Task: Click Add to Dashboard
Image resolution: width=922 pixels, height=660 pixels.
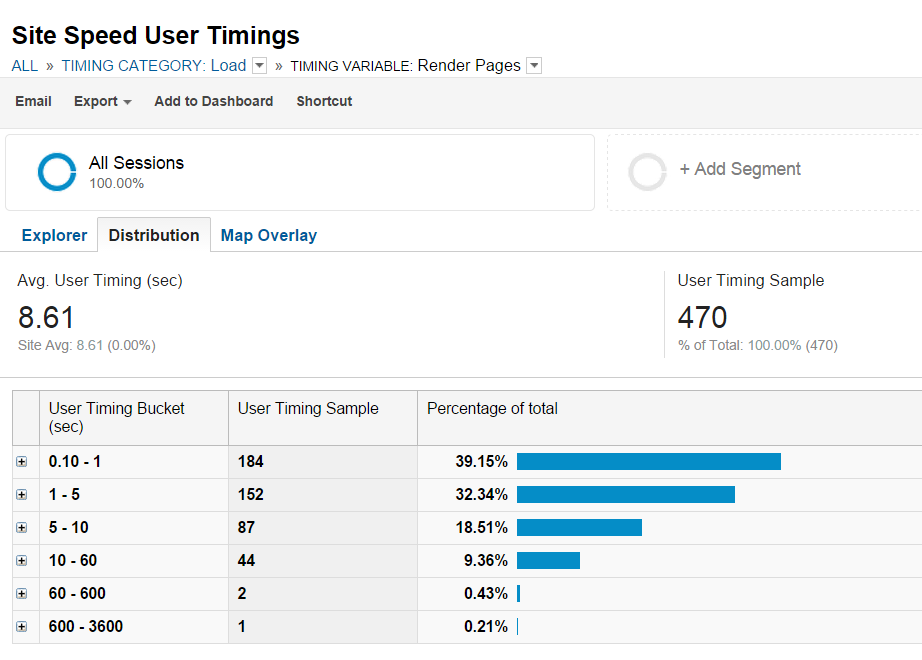Action: coord(213,101)
